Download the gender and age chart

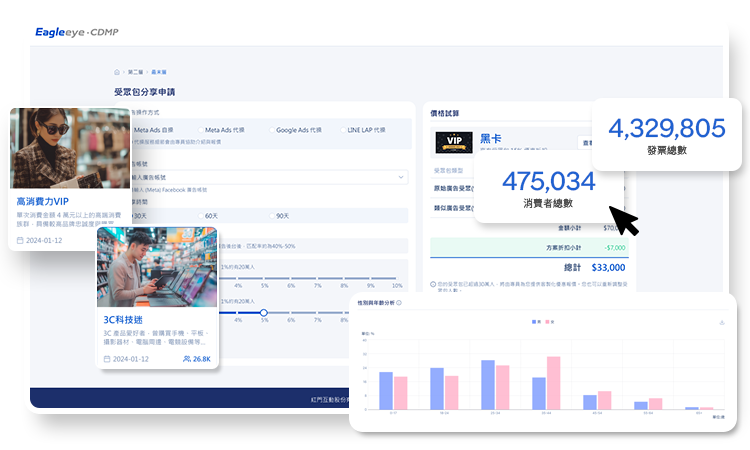[x=722, y=323]
